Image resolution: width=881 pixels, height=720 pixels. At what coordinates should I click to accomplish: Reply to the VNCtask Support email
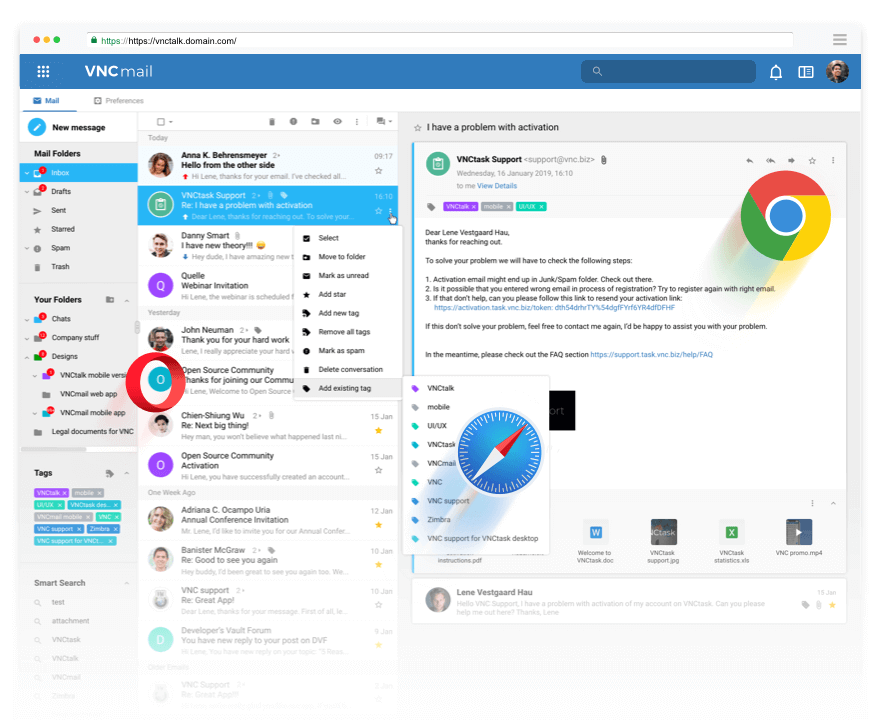coord(750,161)
